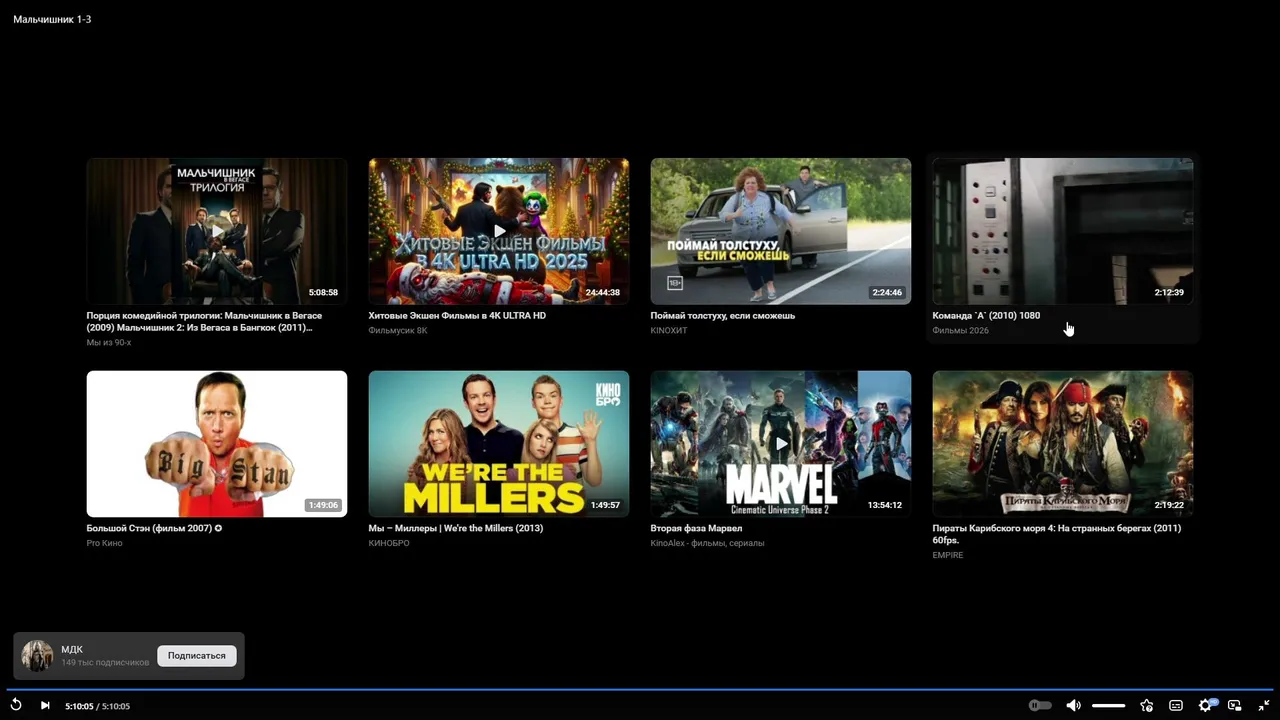Image resolution: width=1280 pixels, height=720 pixels.
Task: Turn on subtitles
Action: click(x=1176, y=705)
